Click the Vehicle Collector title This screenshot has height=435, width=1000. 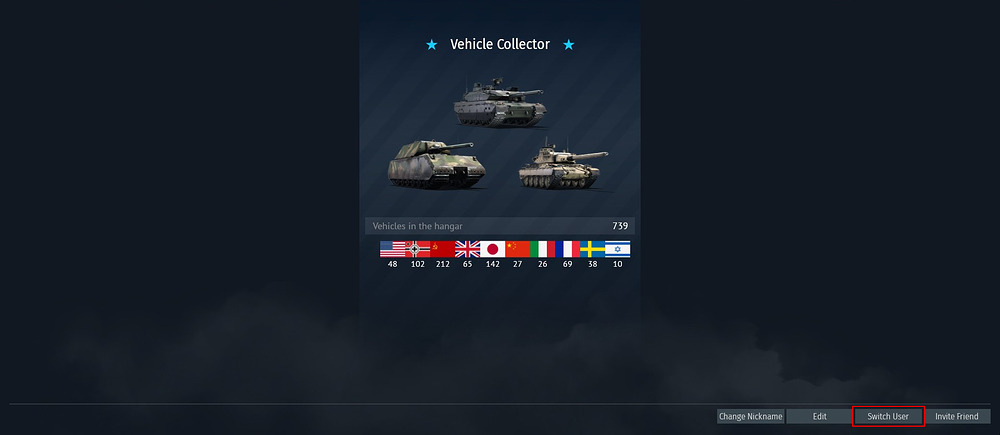click(x=500, y=44)
